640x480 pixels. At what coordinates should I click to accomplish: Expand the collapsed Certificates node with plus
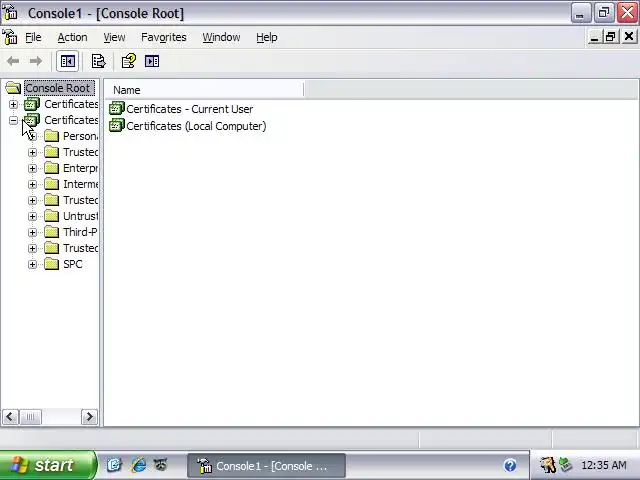(13, 104)
